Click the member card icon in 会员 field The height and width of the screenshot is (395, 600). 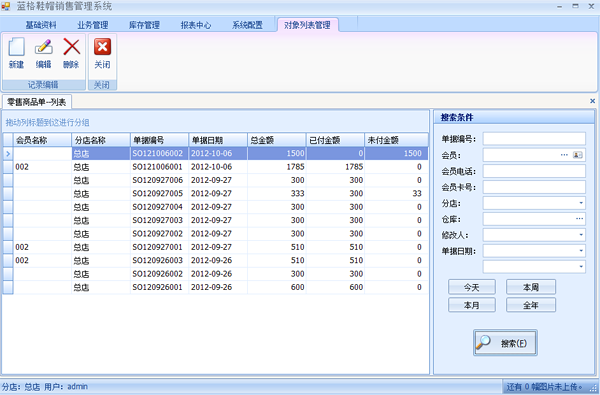click(x=577, y=155)
